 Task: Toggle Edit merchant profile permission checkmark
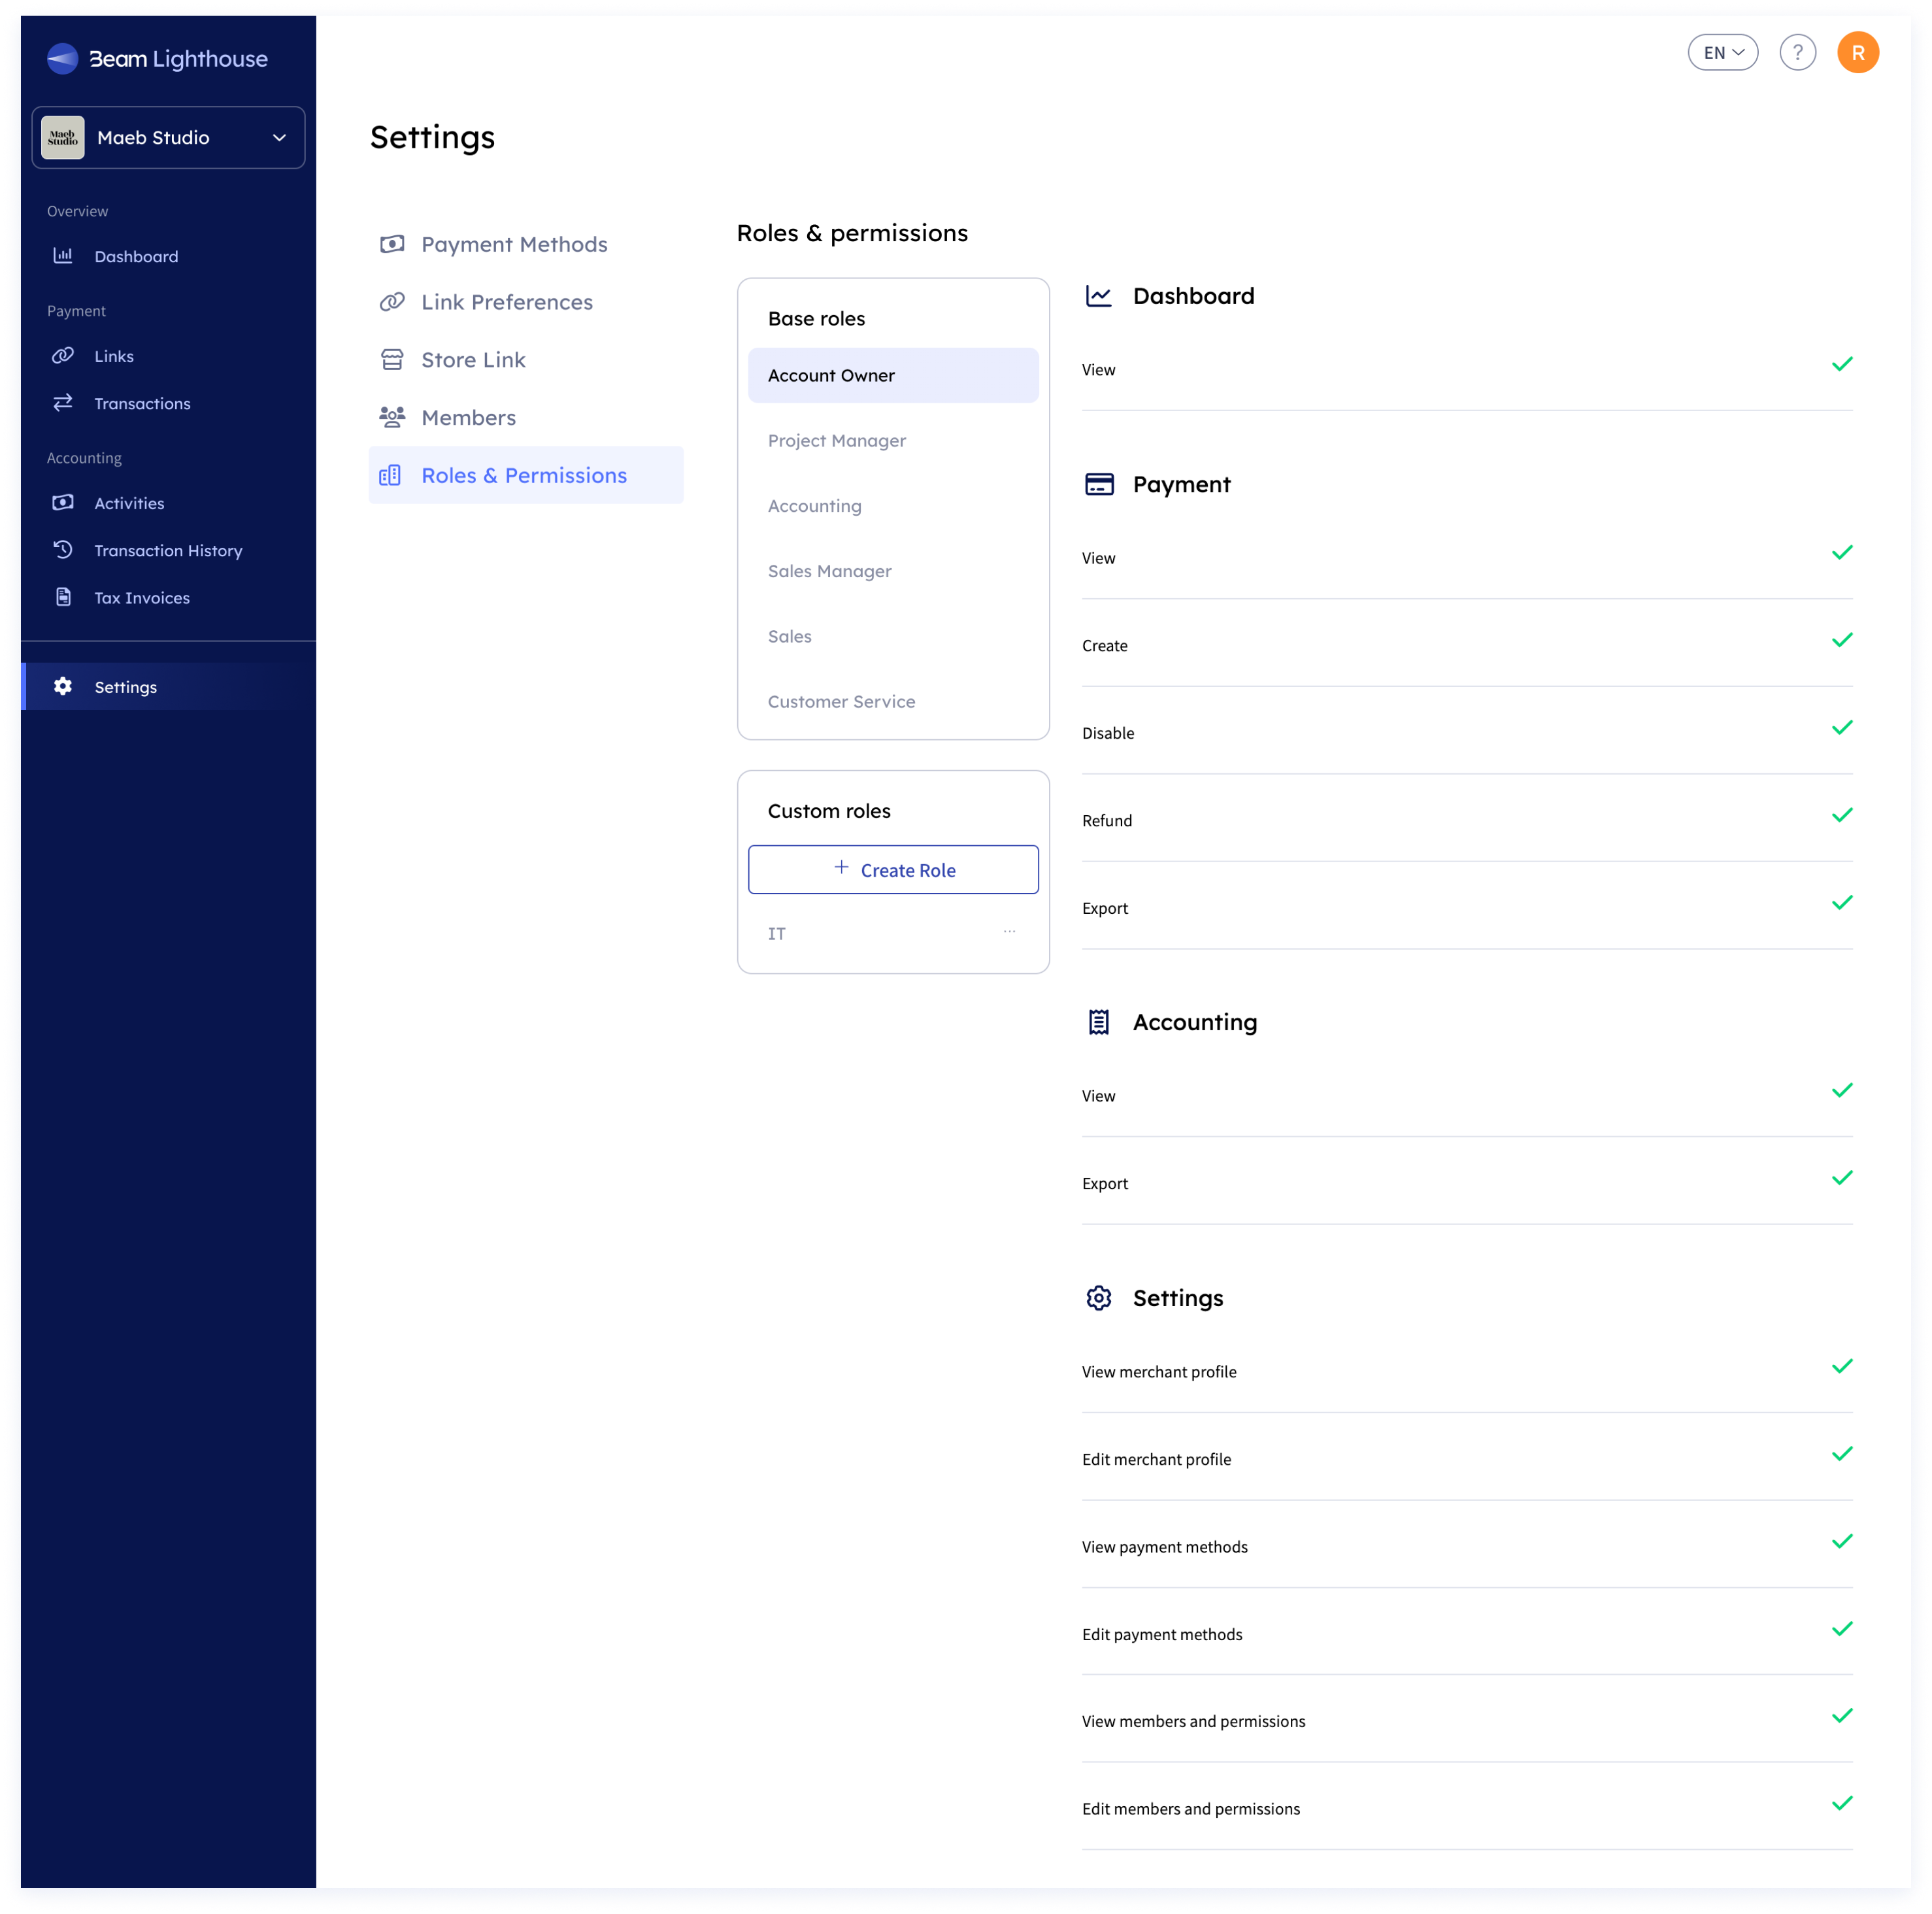pos(1842,1454)
